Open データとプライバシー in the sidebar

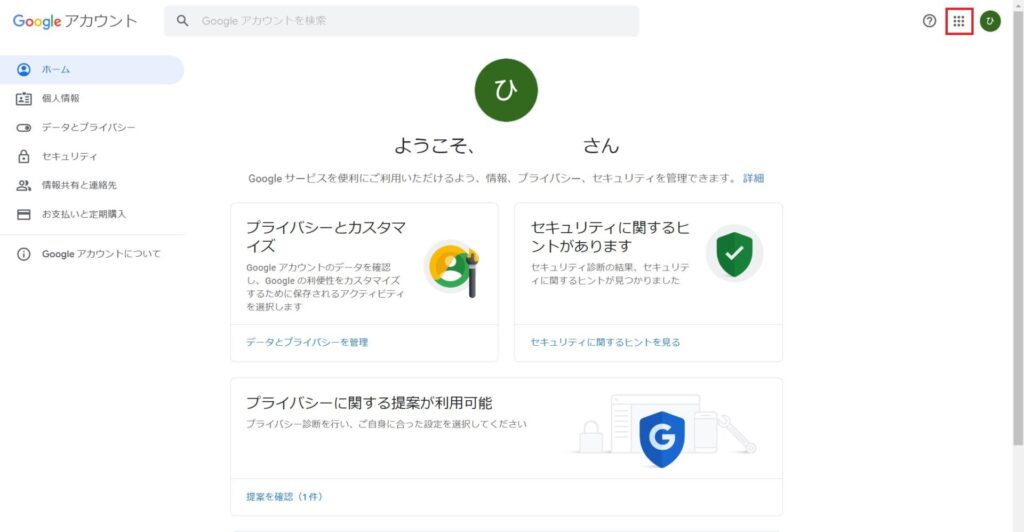(x=88, y=127)
